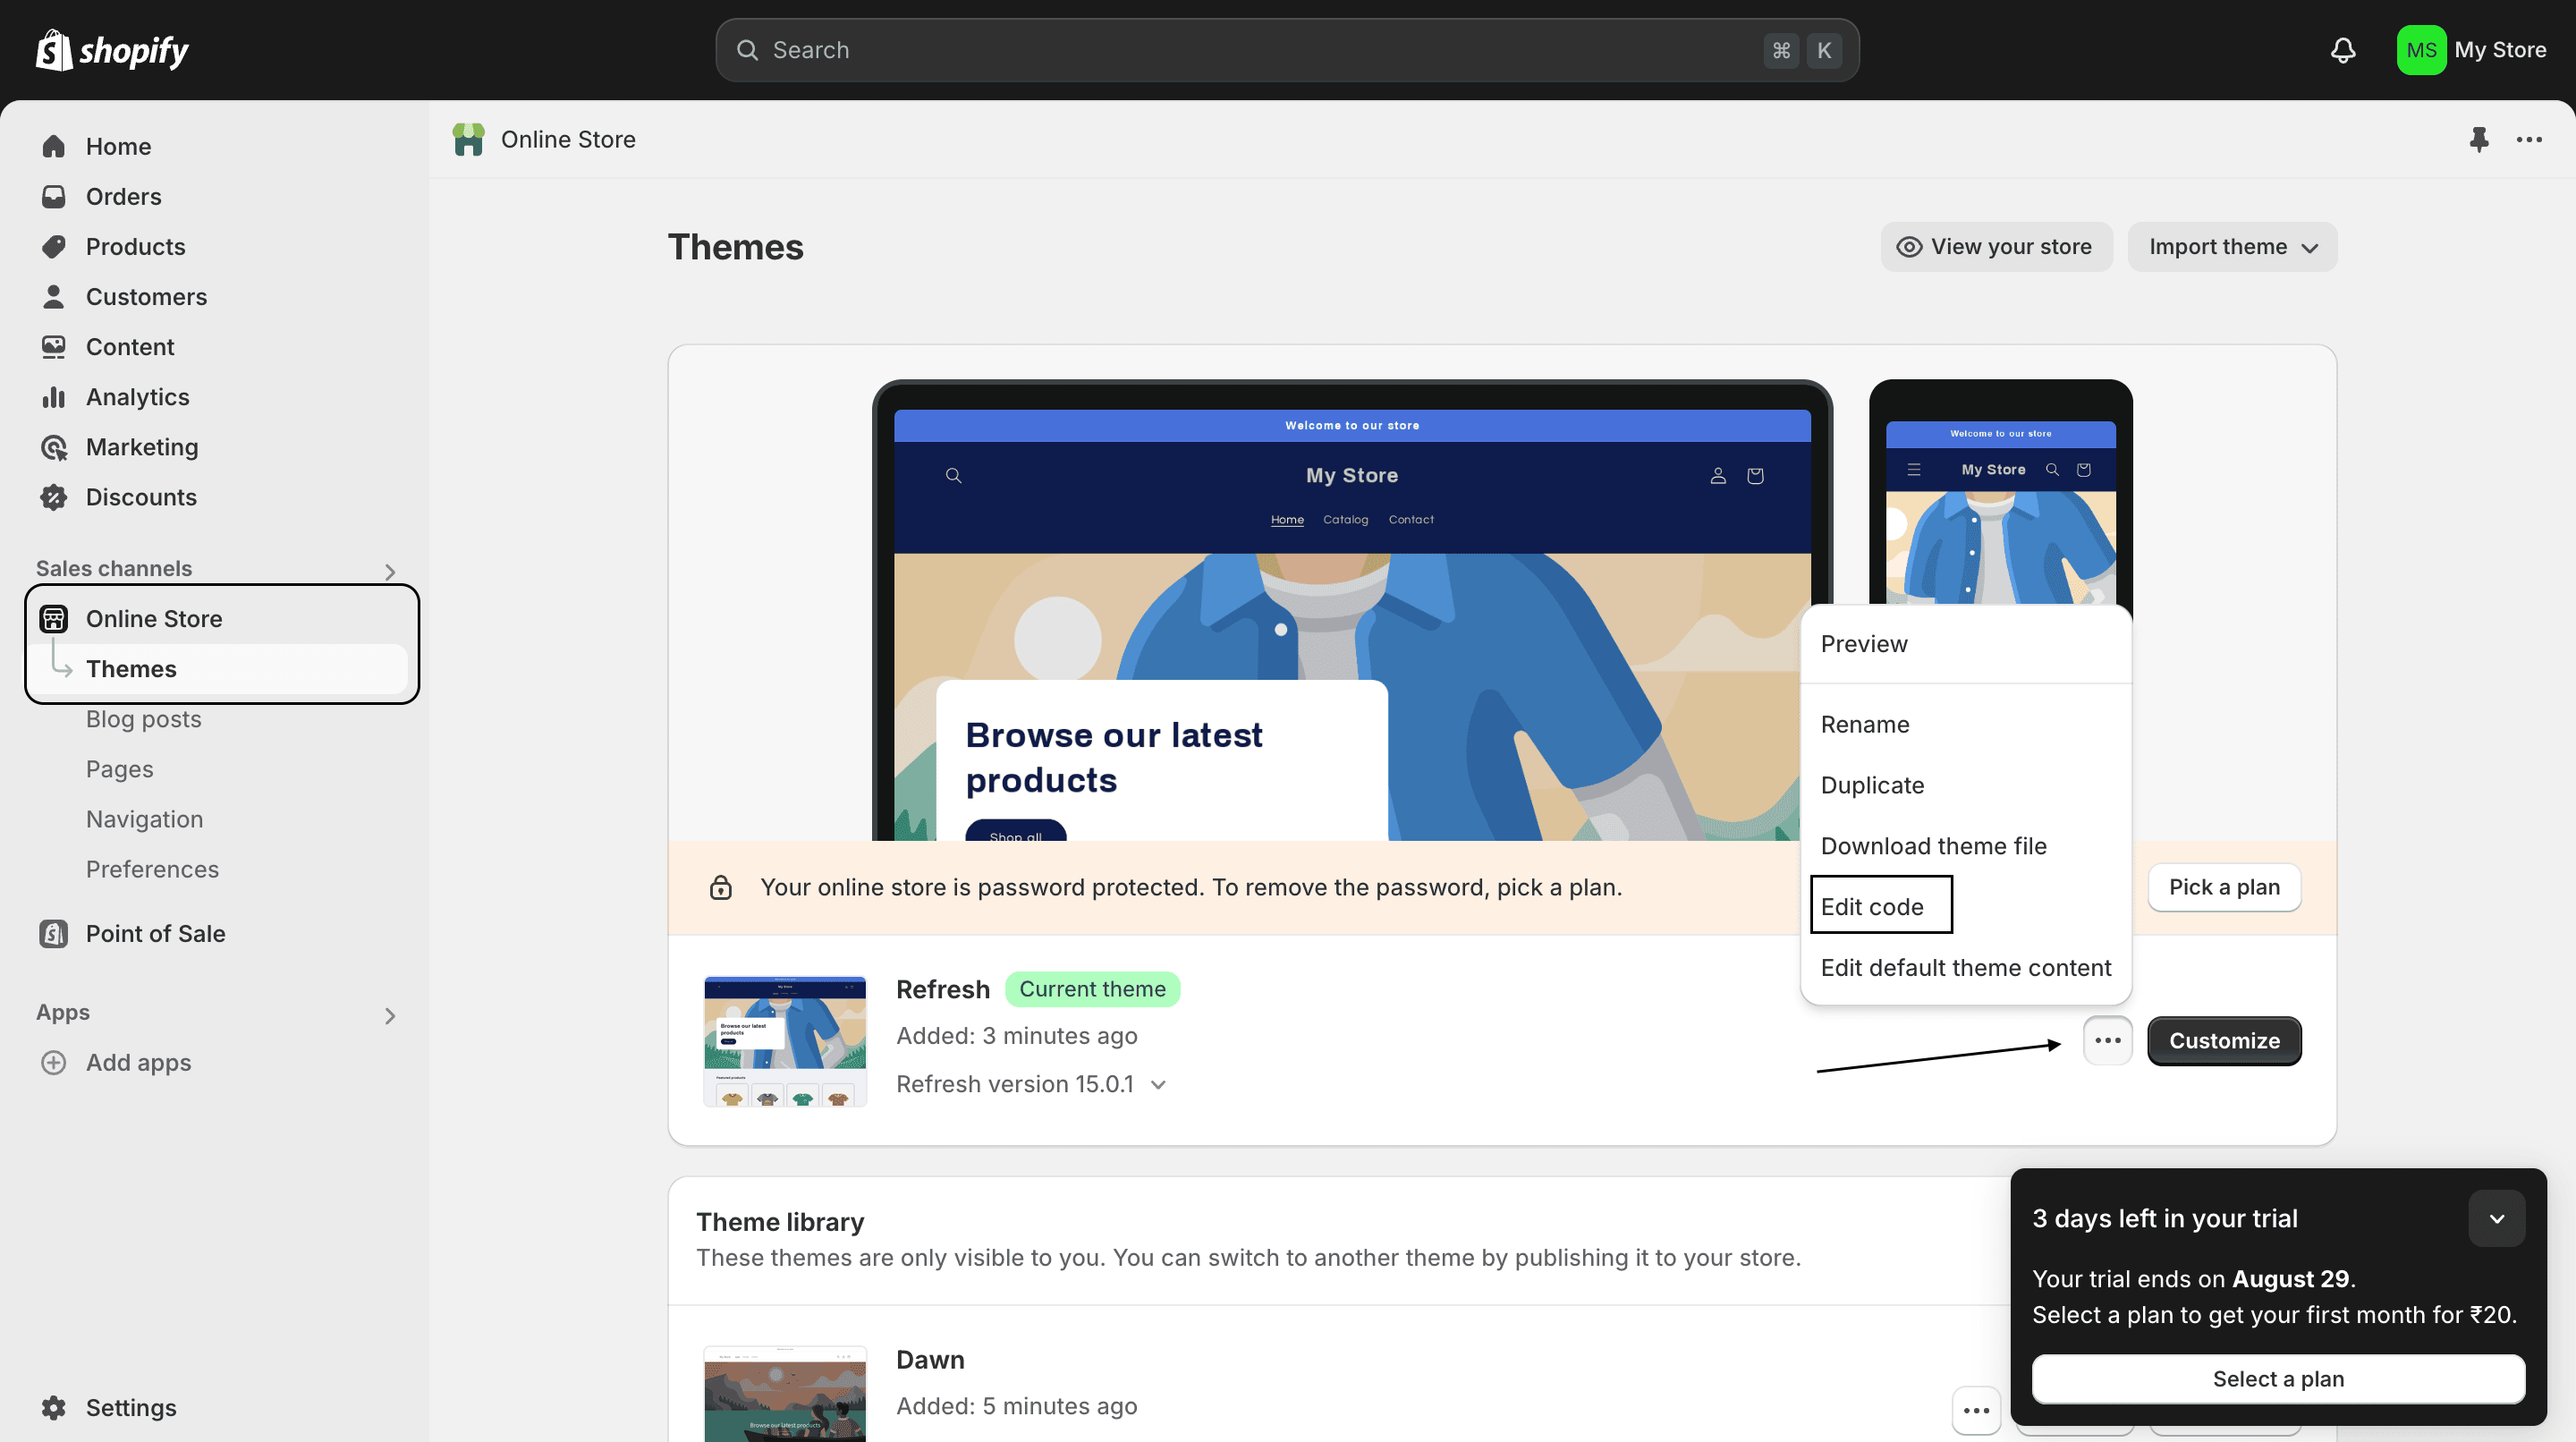The width and height of the screenshot is (2576, 1442).
Task: Expand the Refresh version 15.0.1 details
Action: click(1158, 1084)
